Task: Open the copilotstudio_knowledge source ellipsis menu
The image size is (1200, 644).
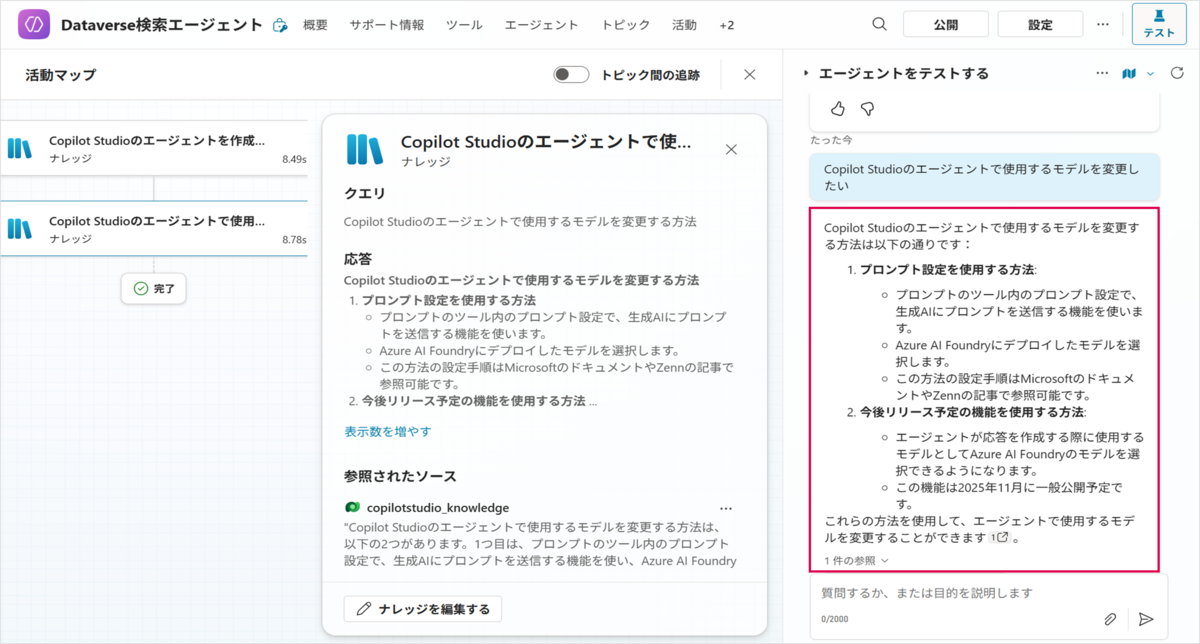Action: click(x=726, y=507)
